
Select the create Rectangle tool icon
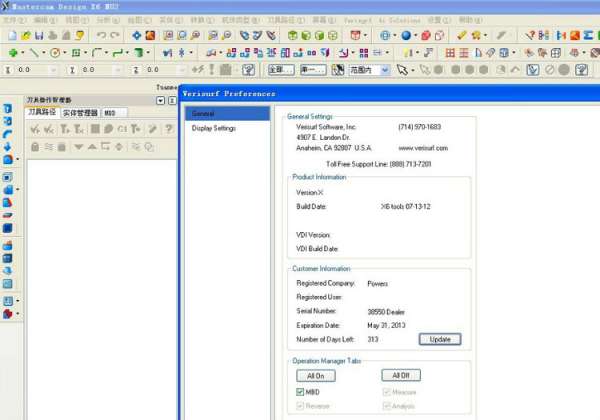pyautogui.click(x=76, y=53)
